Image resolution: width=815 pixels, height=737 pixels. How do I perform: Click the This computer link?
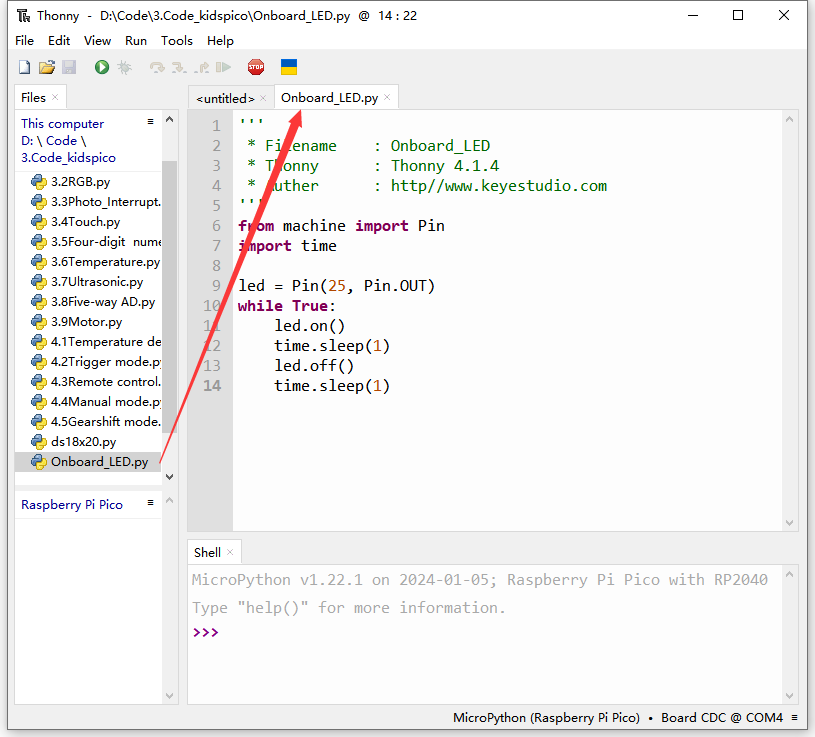(x=62, y=124)
